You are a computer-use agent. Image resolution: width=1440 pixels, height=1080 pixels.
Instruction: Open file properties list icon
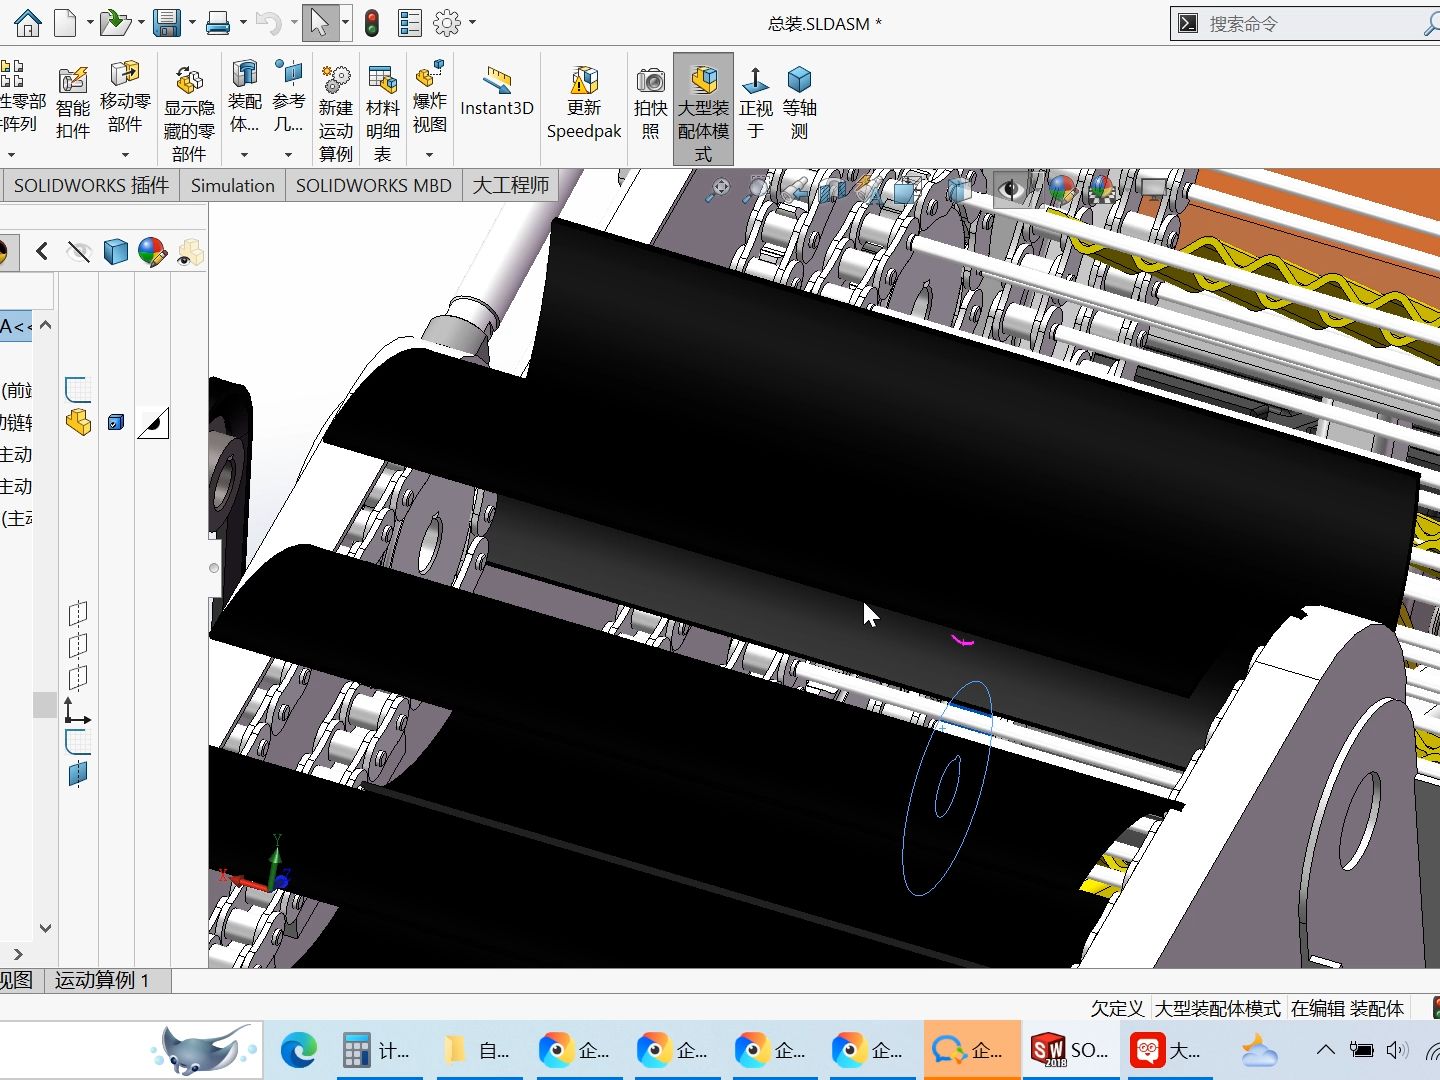click(410, 22)
